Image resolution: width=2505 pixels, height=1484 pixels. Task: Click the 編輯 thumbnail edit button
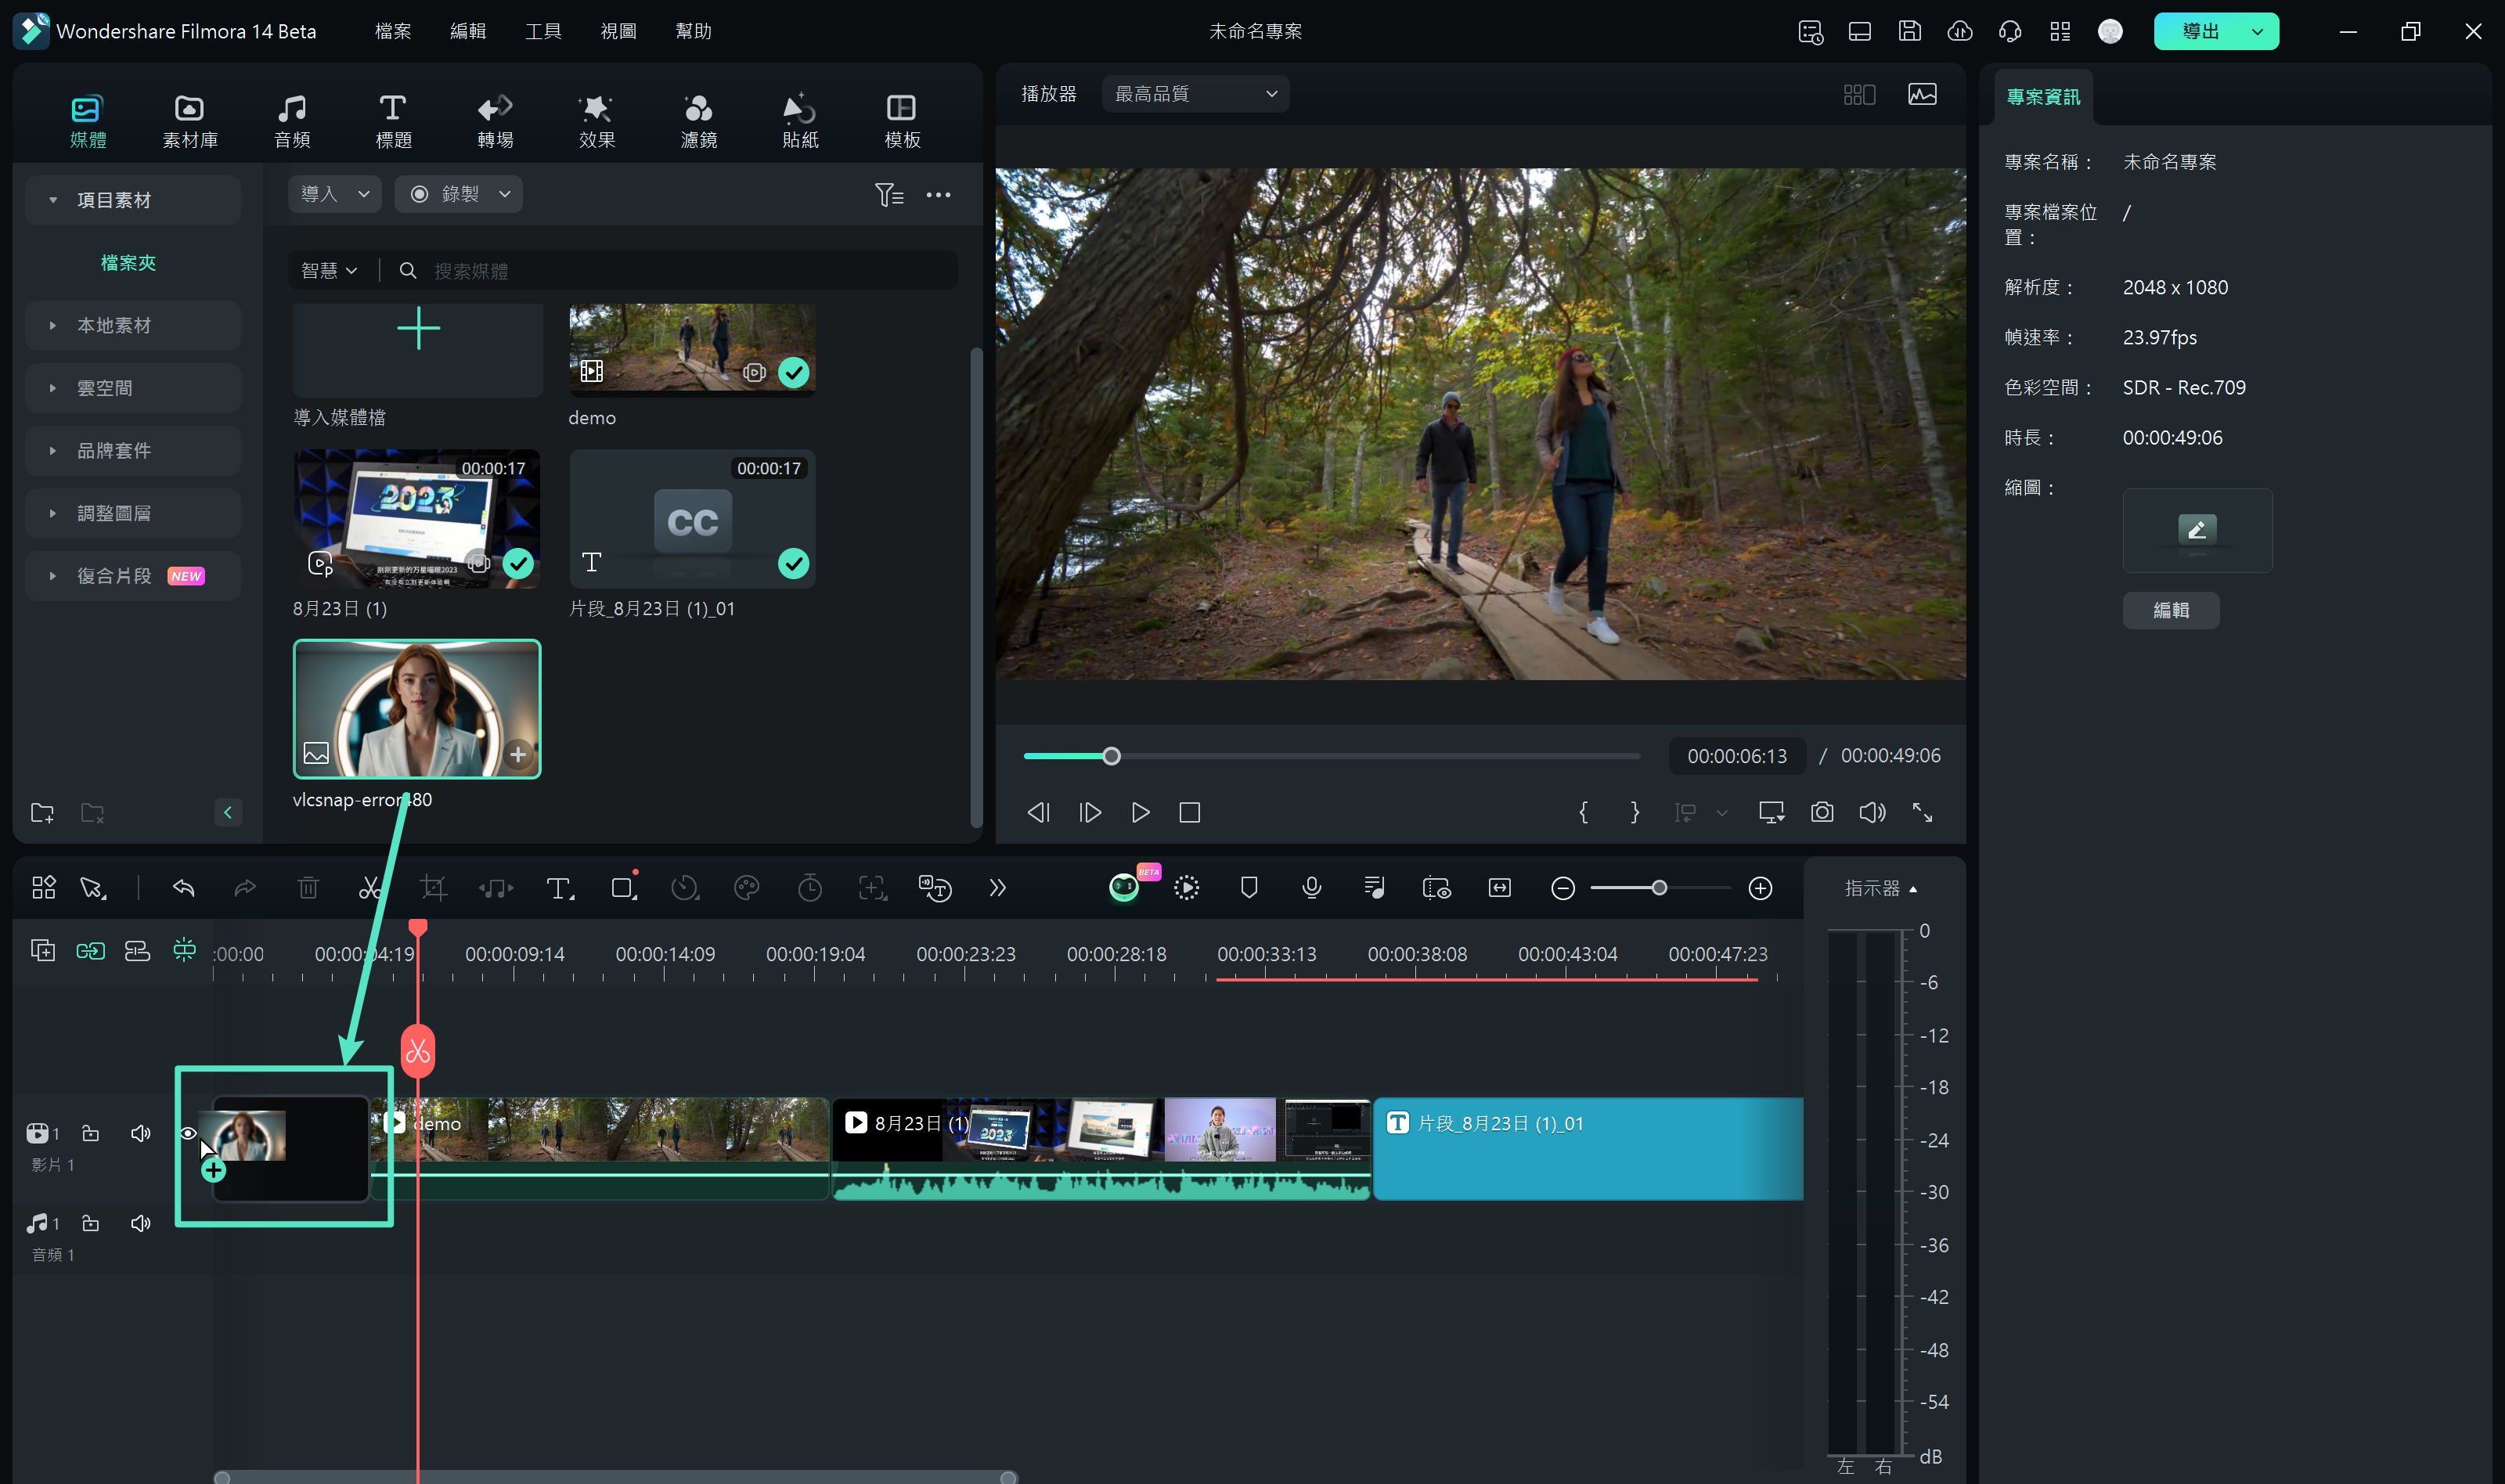point(2170,610)
